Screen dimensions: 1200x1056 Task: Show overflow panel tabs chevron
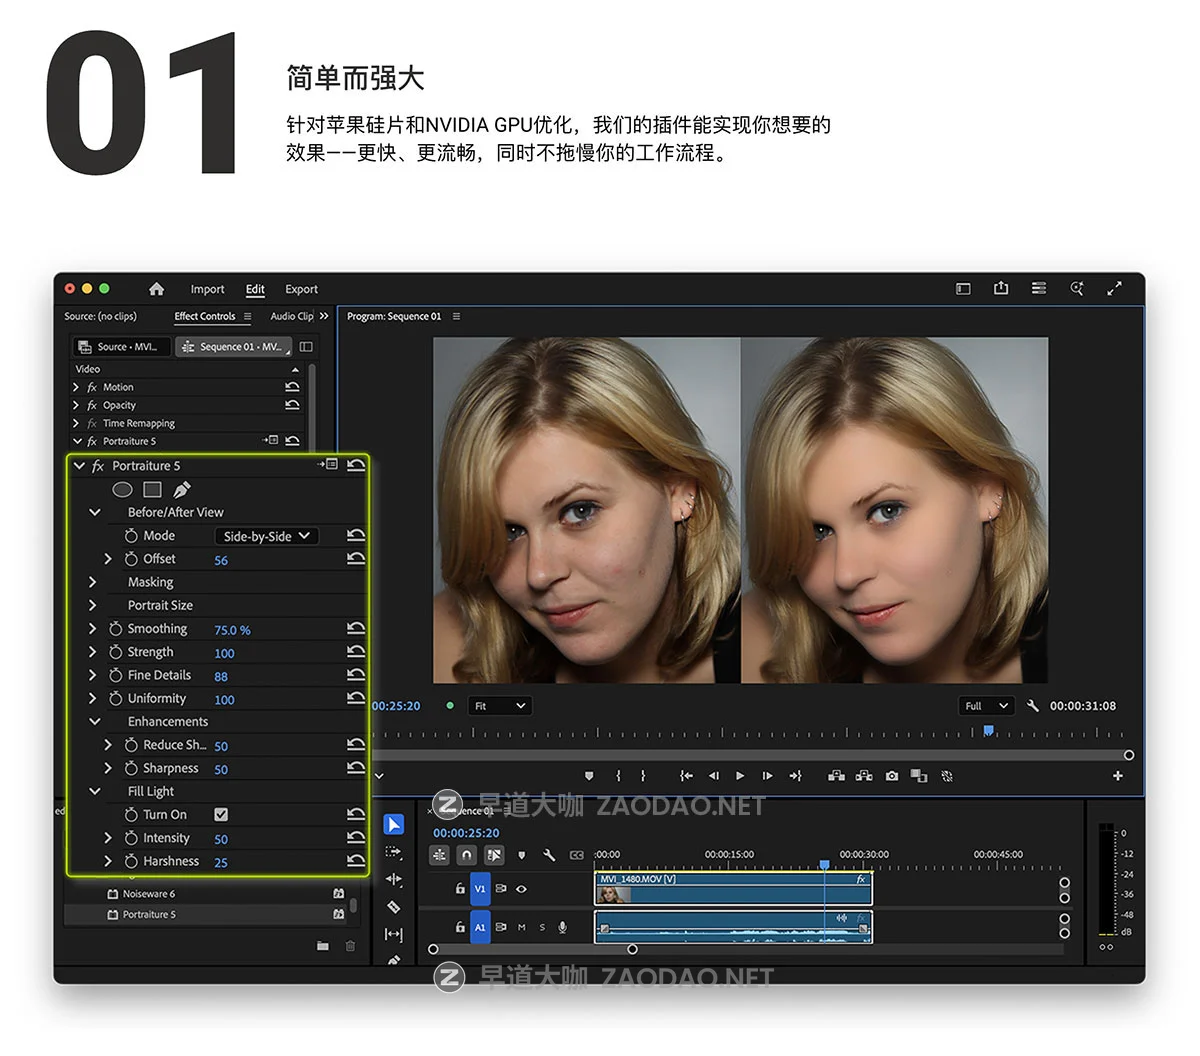[x=324, y=316]
